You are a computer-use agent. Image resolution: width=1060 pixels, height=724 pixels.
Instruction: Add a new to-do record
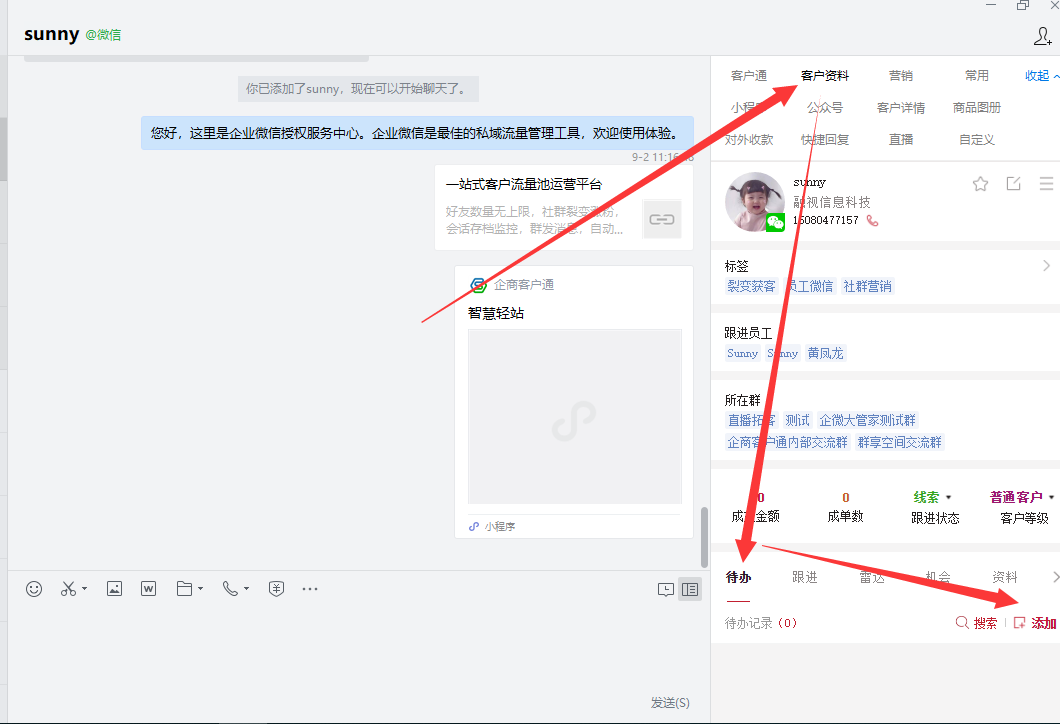(1035, 623)
